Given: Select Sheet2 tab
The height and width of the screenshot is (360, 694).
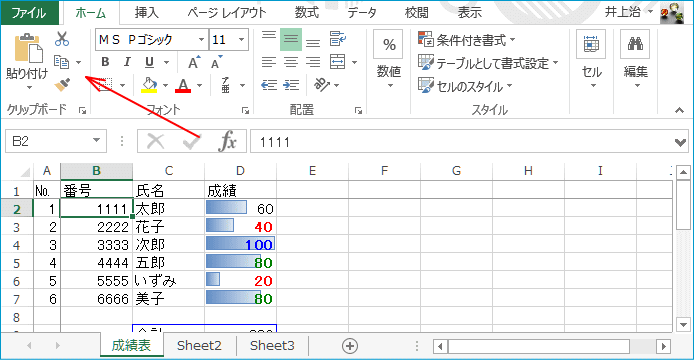Looking at the screenshot, I should pyautogui.click(x=199, y=345).
